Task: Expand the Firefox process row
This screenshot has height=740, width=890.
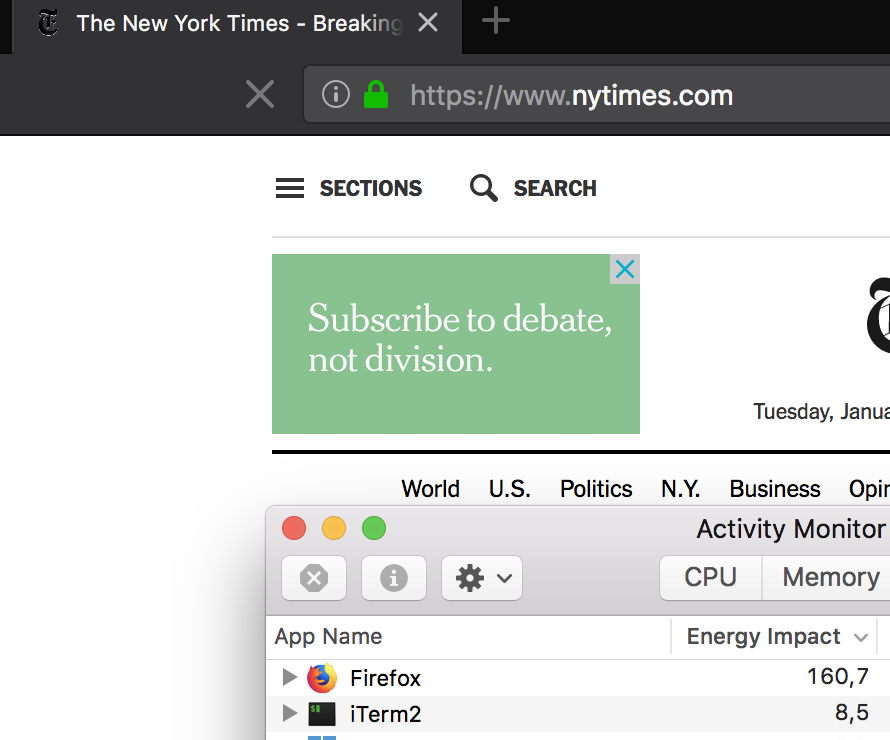Action: click(x=289, y=677)
